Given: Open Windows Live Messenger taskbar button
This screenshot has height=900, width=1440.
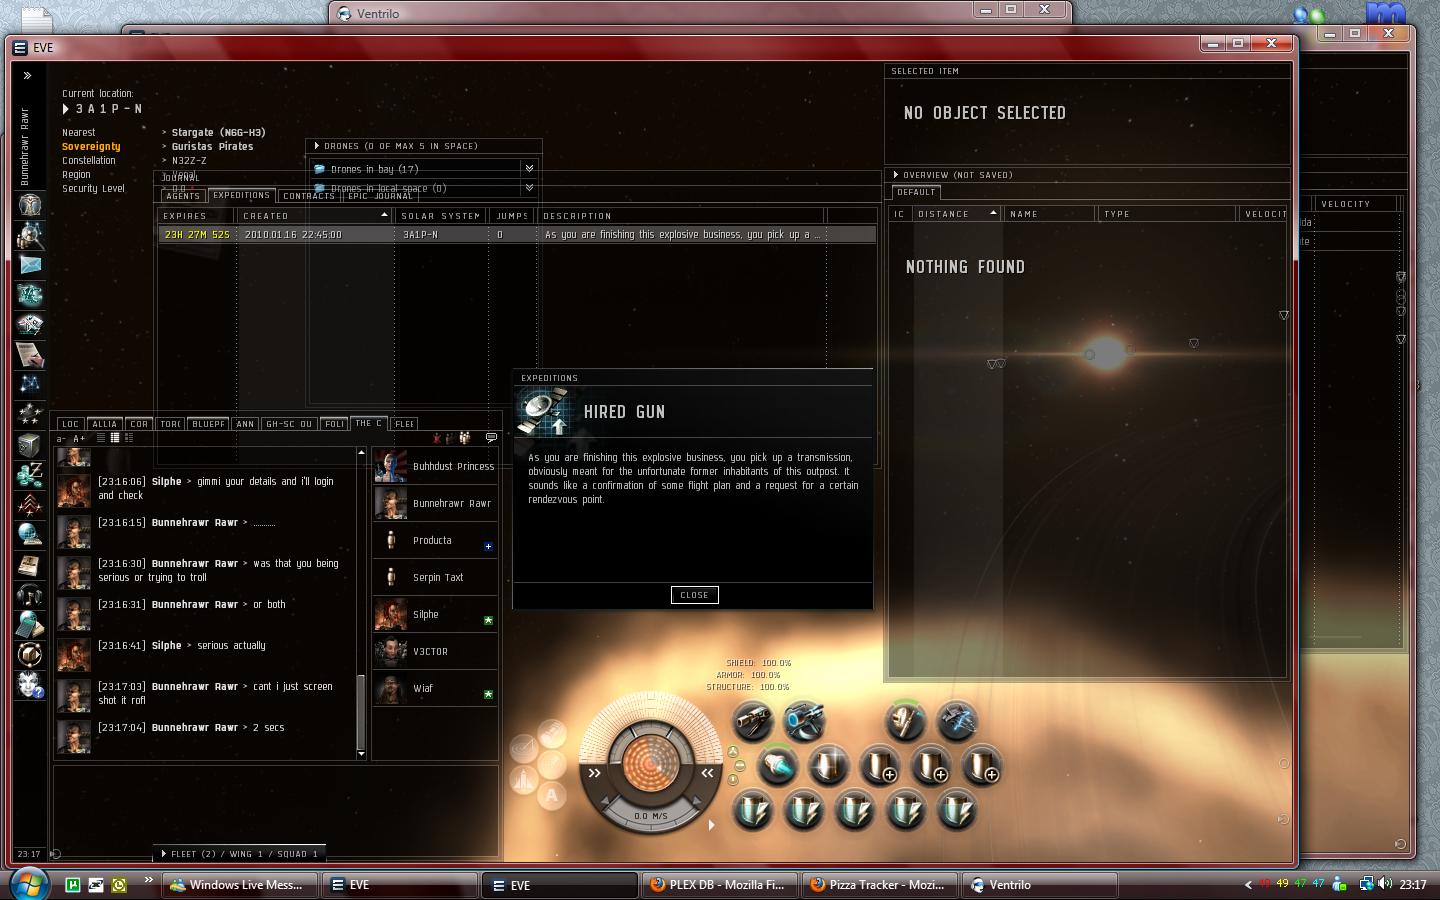Looking at the screenshot, I should tap(240, 885).
